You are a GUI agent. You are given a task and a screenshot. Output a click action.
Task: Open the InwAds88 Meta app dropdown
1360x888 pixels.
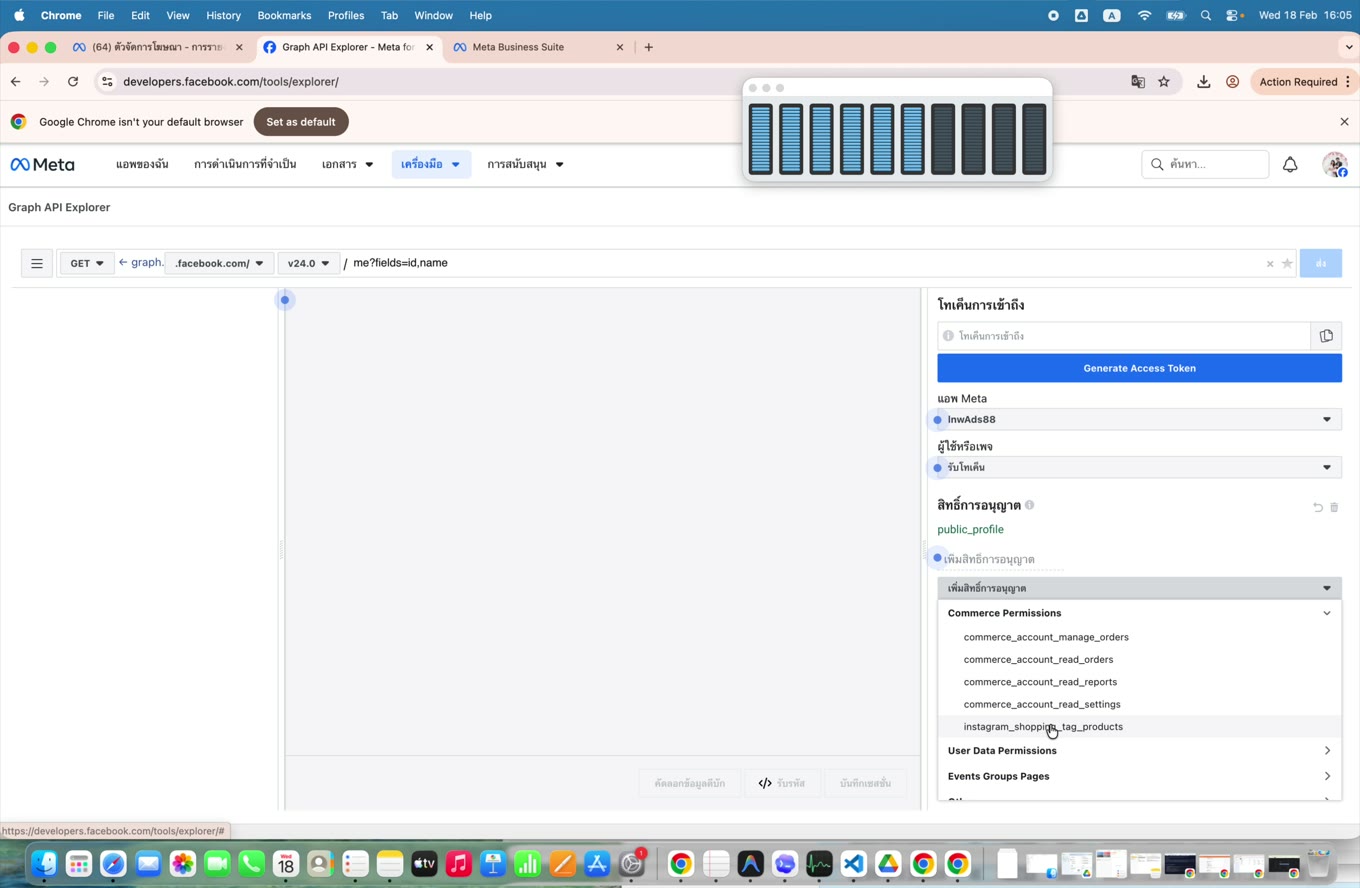pyautogui.click(x=1139, y=420)
